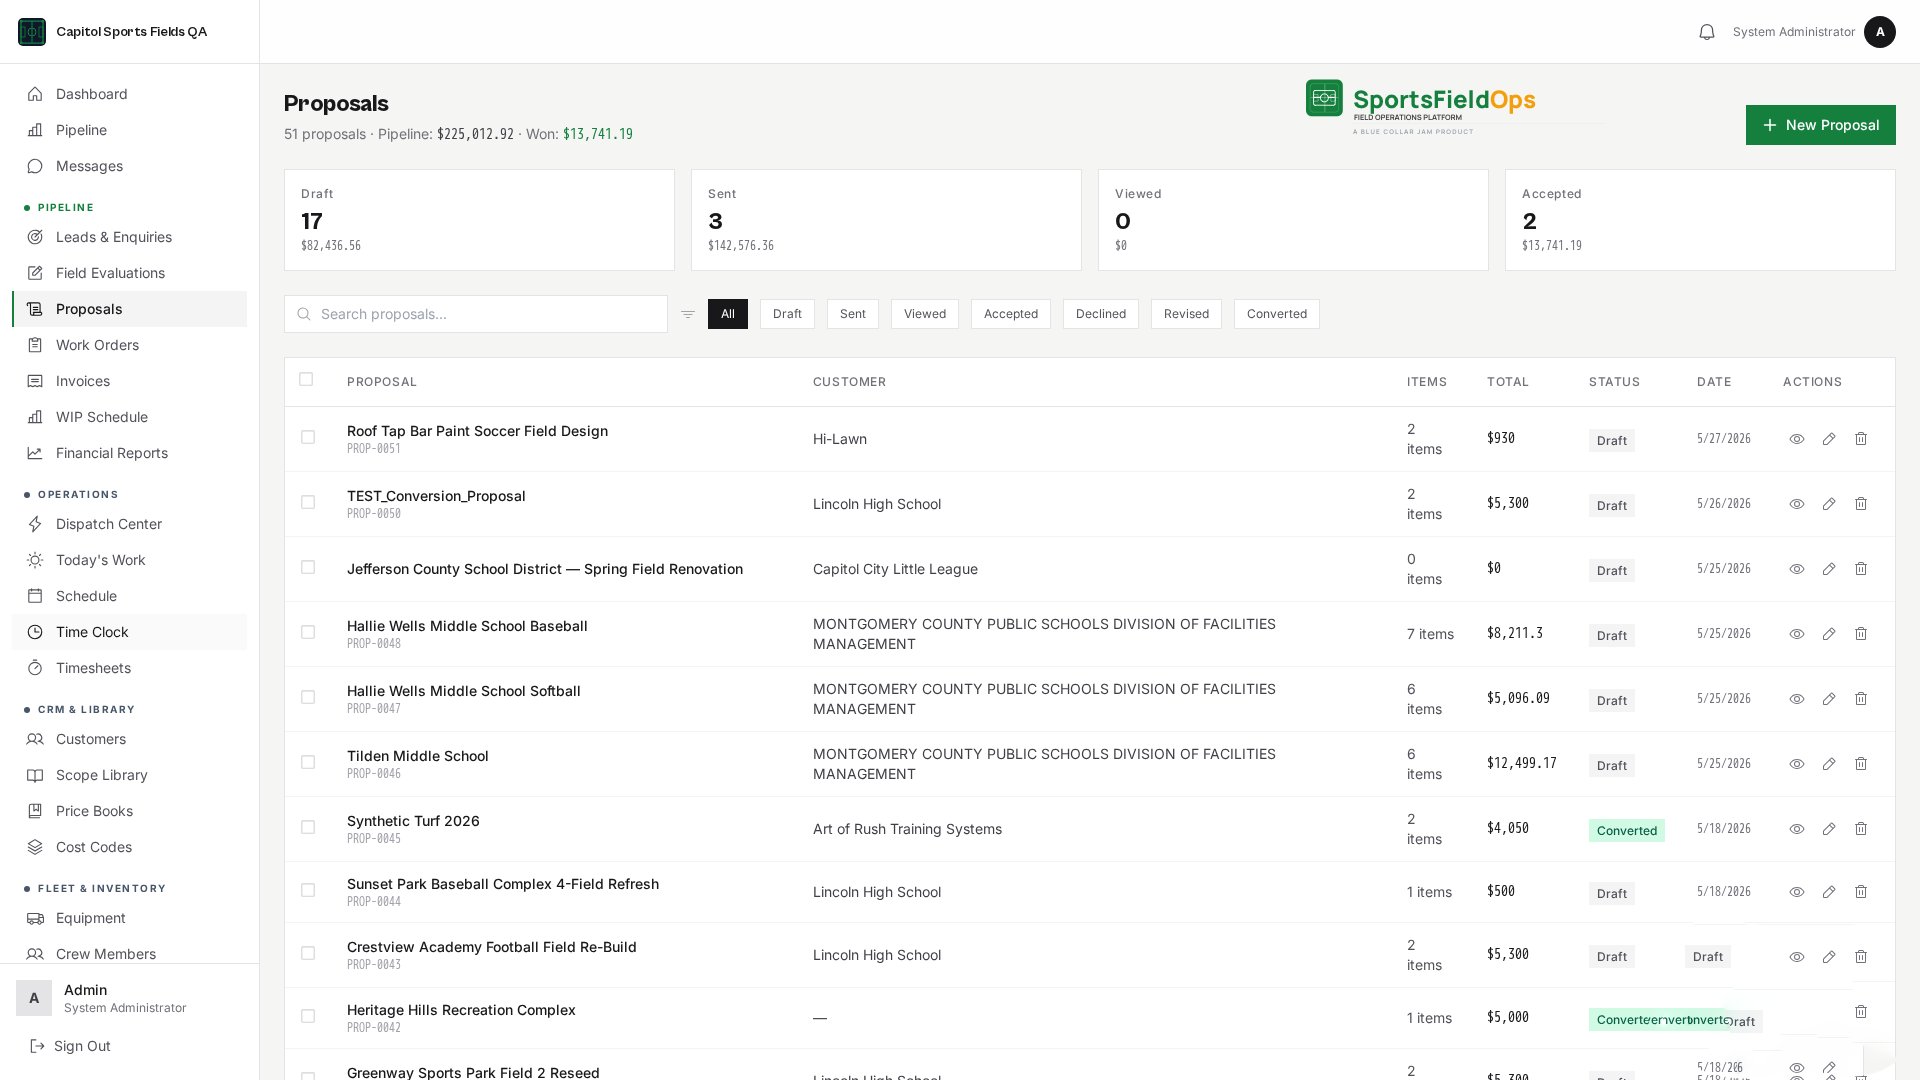
Task: Create a New Proposal
Action: click(1821, 125)
